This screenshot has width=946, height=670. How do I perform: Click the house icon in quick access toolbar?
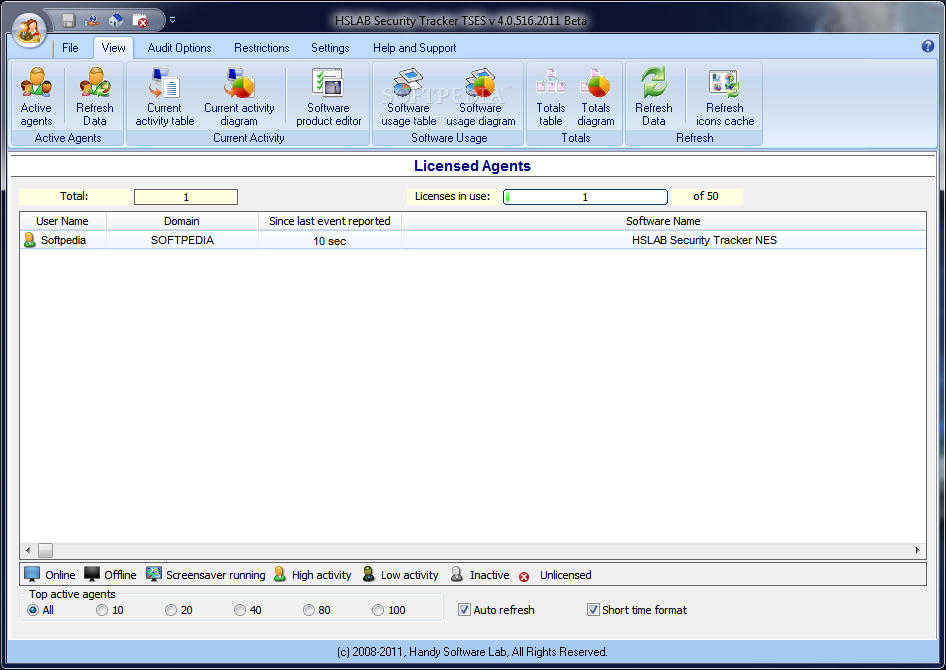pos(116,21)
